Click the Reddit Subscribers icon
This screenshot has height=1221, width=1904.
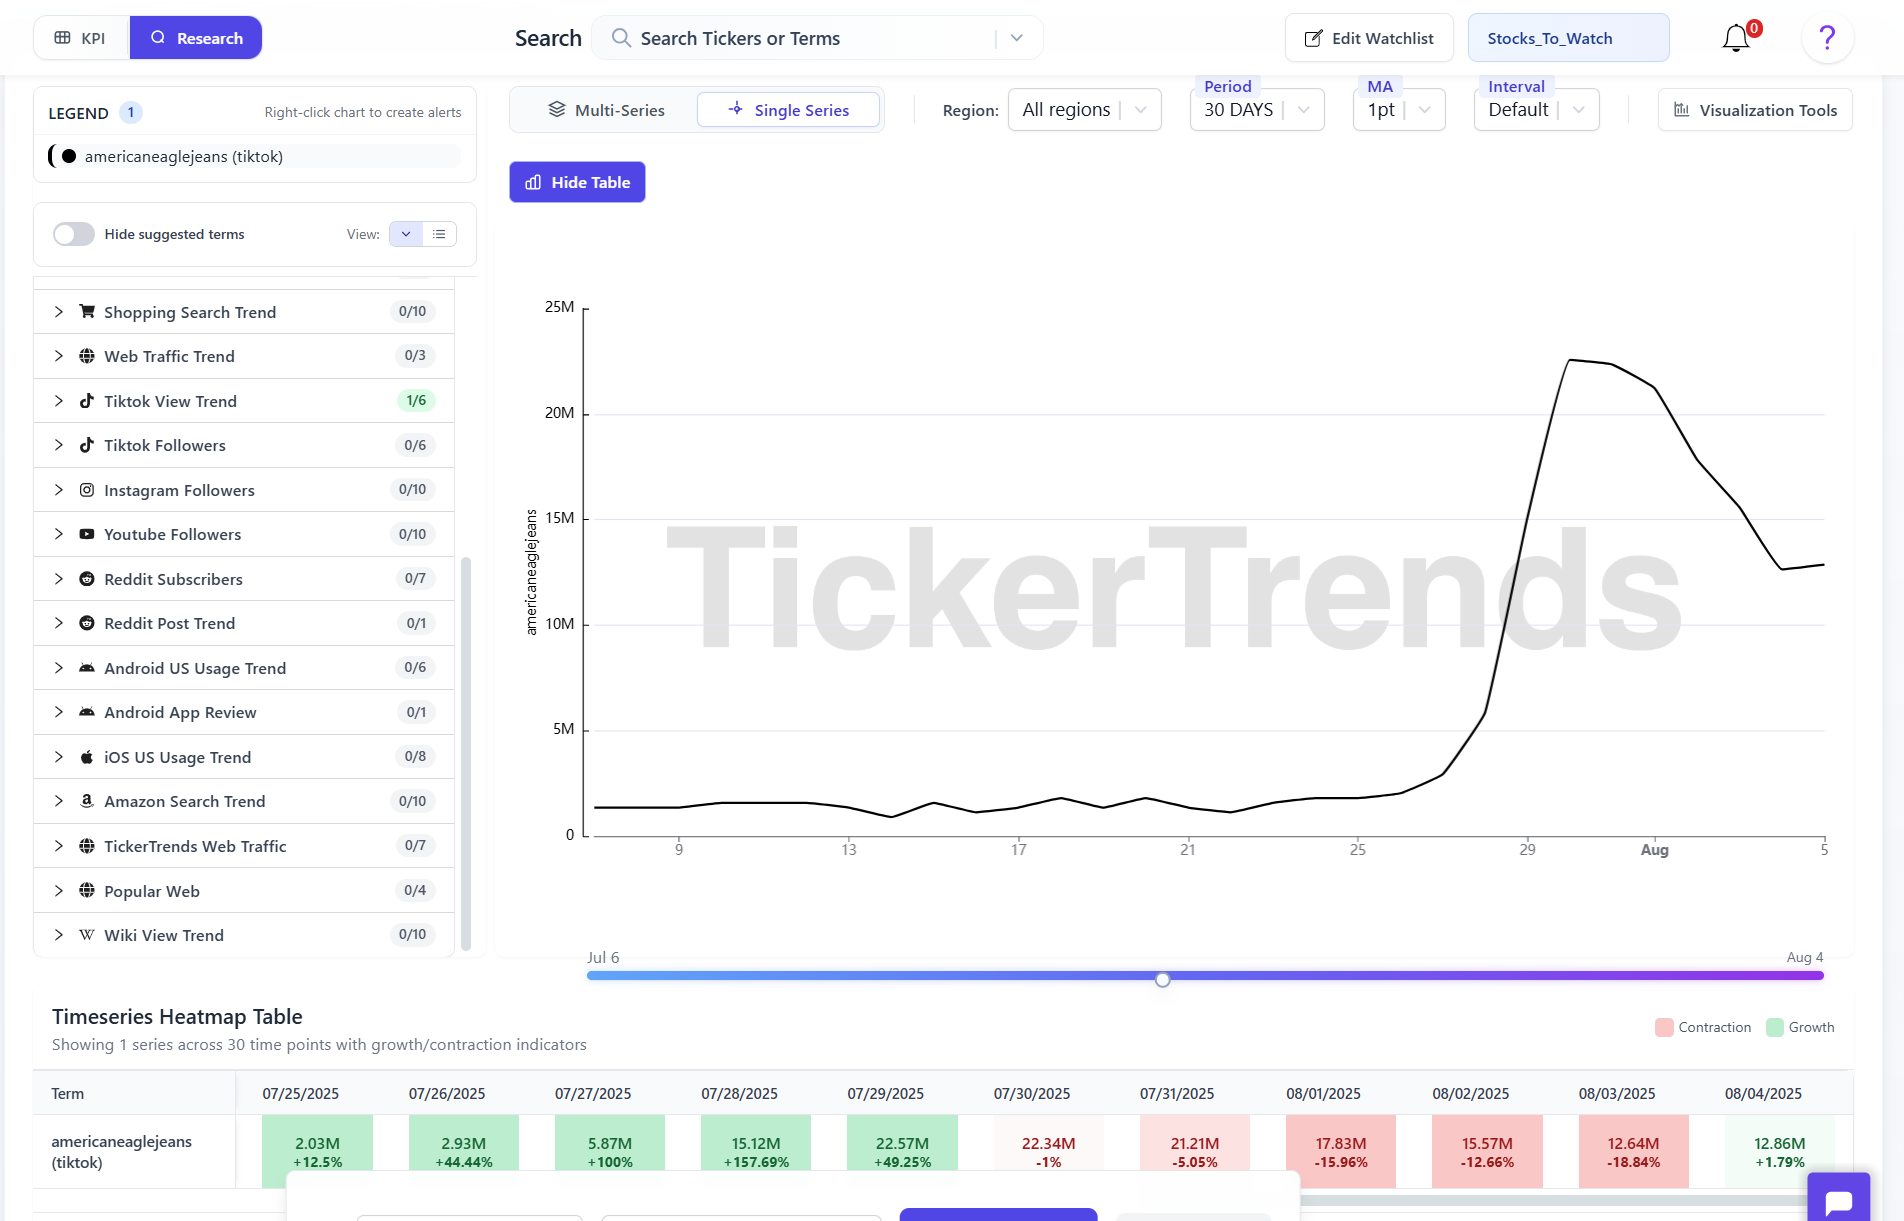coord(87,579)
